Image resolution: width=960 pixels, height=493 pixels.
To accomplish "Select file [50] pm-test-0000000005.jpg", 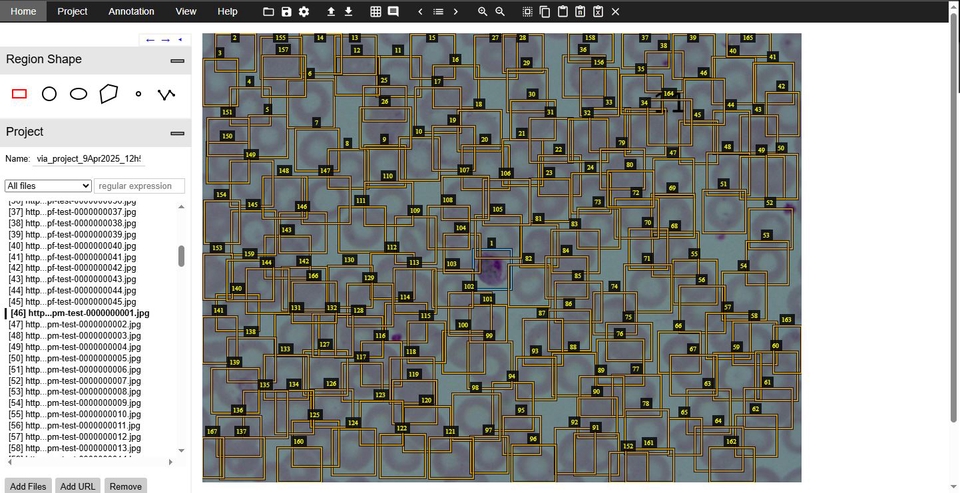I will coord(75,358).
